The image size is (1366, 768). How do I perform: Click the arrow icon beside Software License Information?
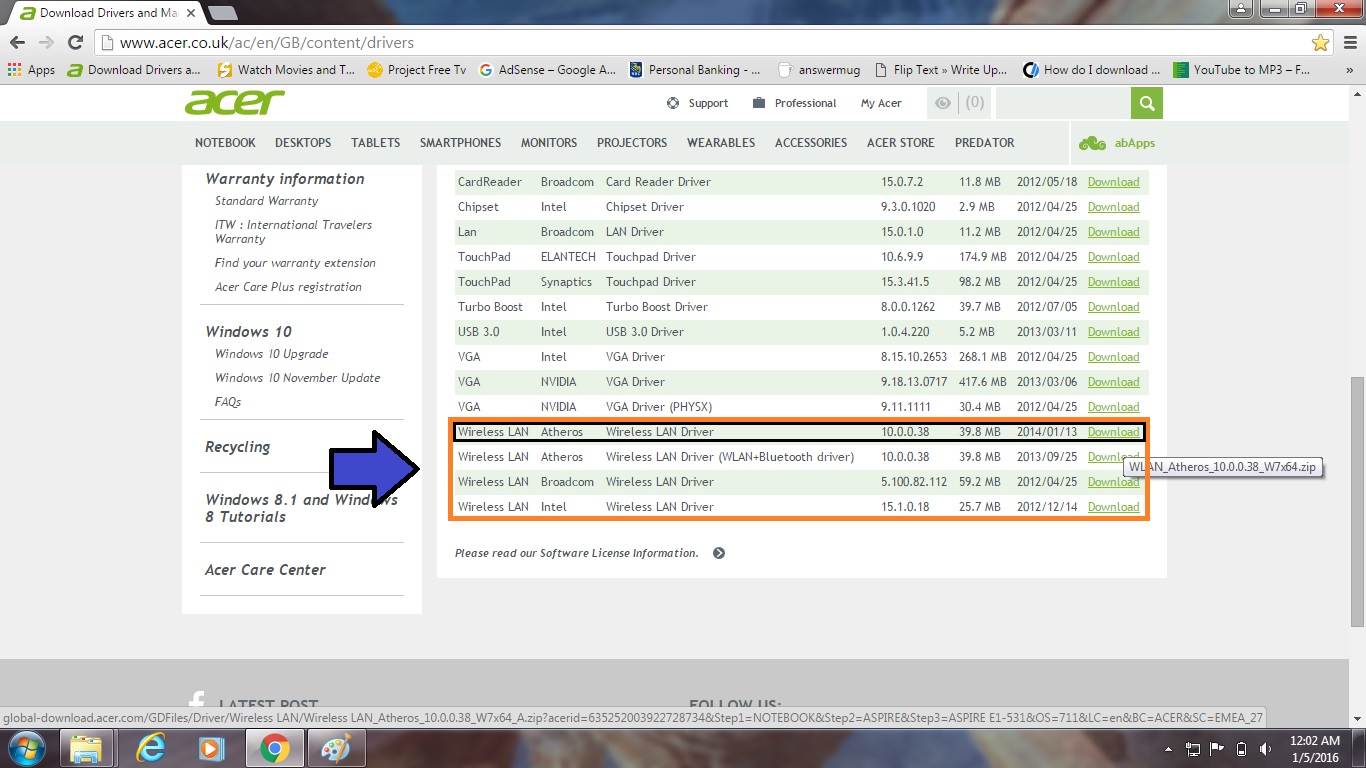[x=718, y=553]
